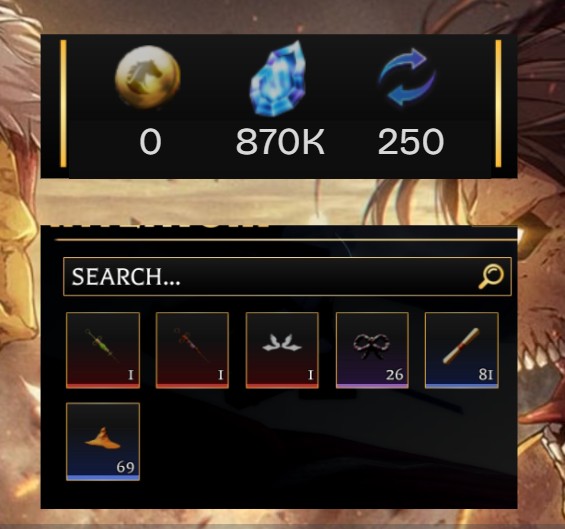Focus the SEARCH... input field
Image resolution: width=565 pixels, height=529 pixels.
[287, 277]
